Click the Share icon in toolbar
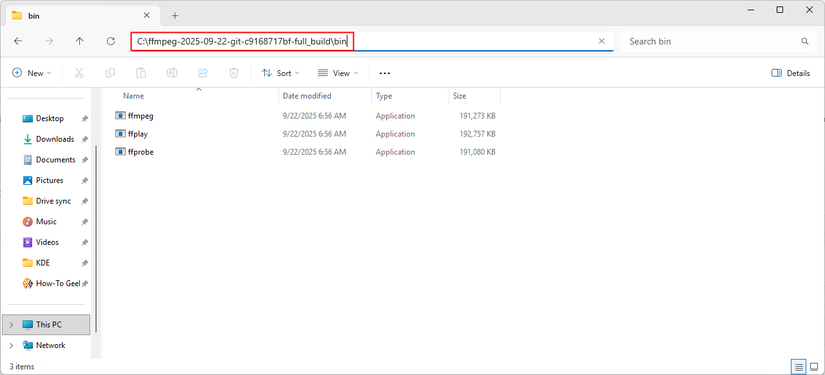The width and height of the screenshot is (825, 375). pos(203,73)
